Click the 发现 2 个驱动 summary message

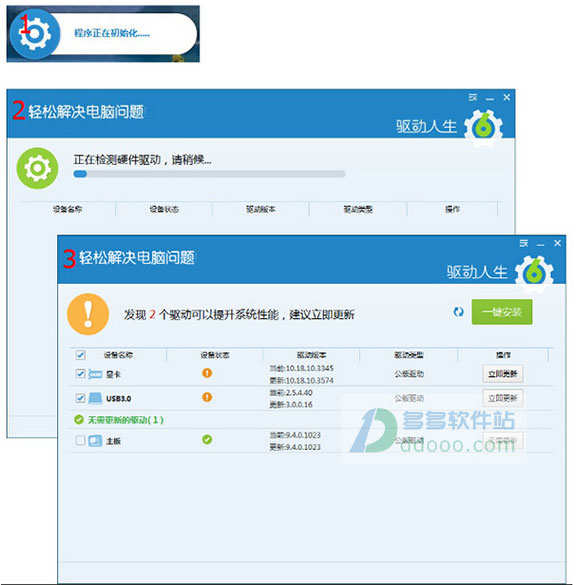point(239,315)
